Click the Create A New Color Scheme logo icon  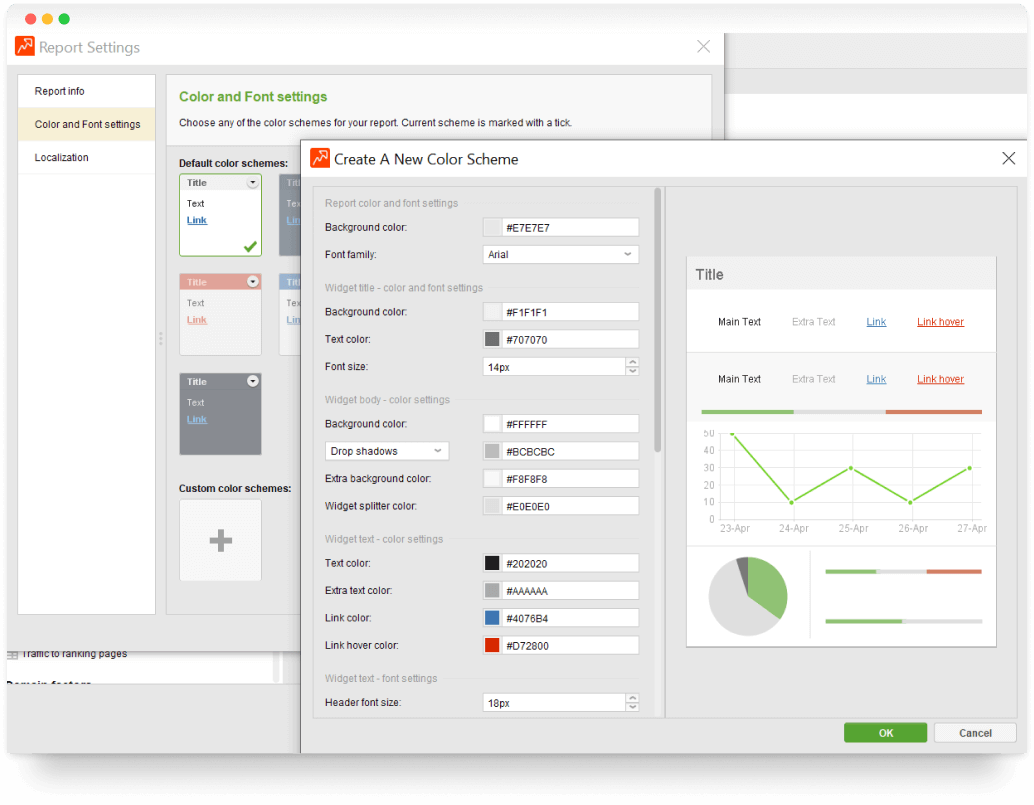click(x=320, y=158)
